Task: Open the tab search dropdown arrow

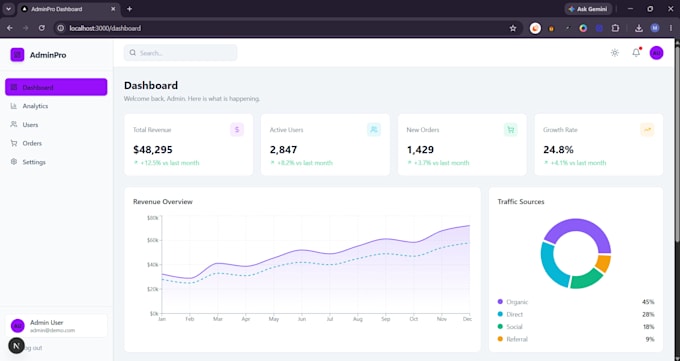Action: [8, 9]
